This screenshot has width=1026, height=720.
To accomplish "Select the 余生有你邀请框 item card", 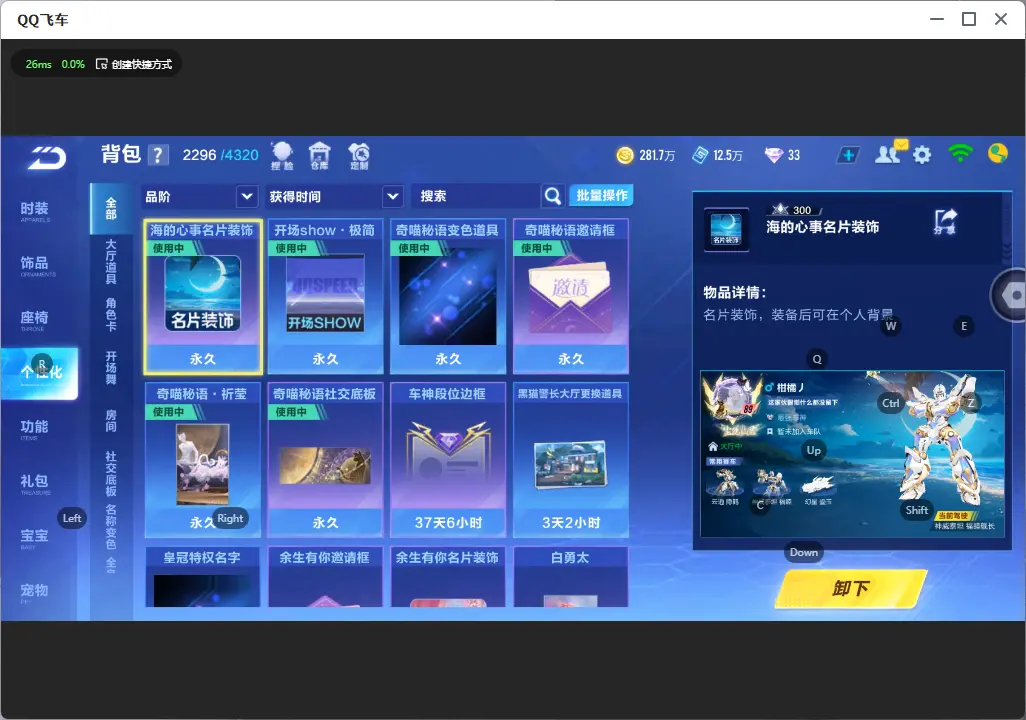I will pos(325,577).
